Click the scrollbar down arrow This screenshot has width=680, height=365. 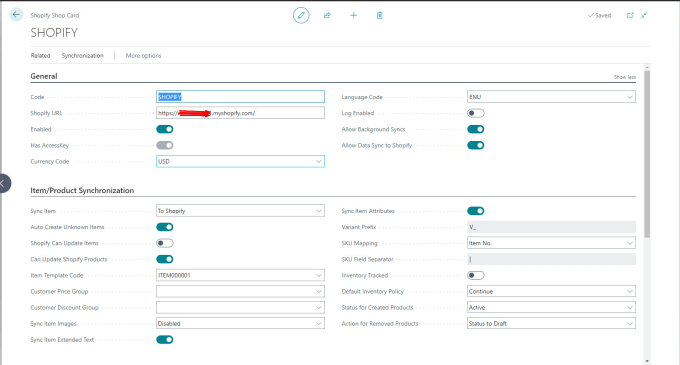click(x=647, y=361)
